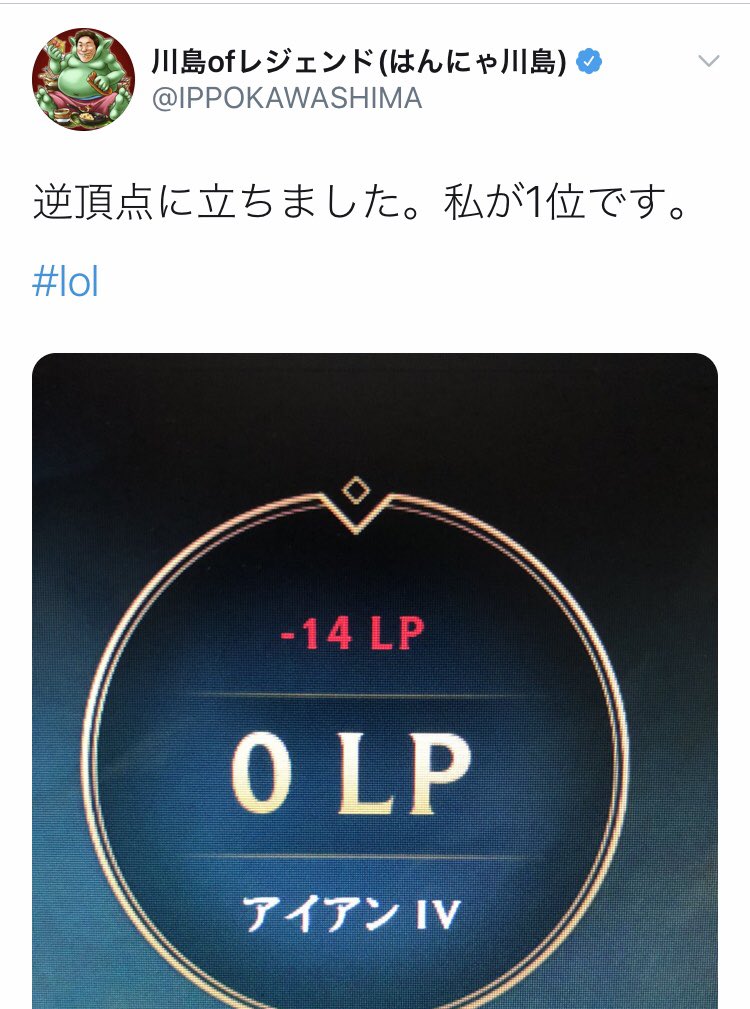Click the blue verified badge
750x1009 pixels.
coord(589,62)
